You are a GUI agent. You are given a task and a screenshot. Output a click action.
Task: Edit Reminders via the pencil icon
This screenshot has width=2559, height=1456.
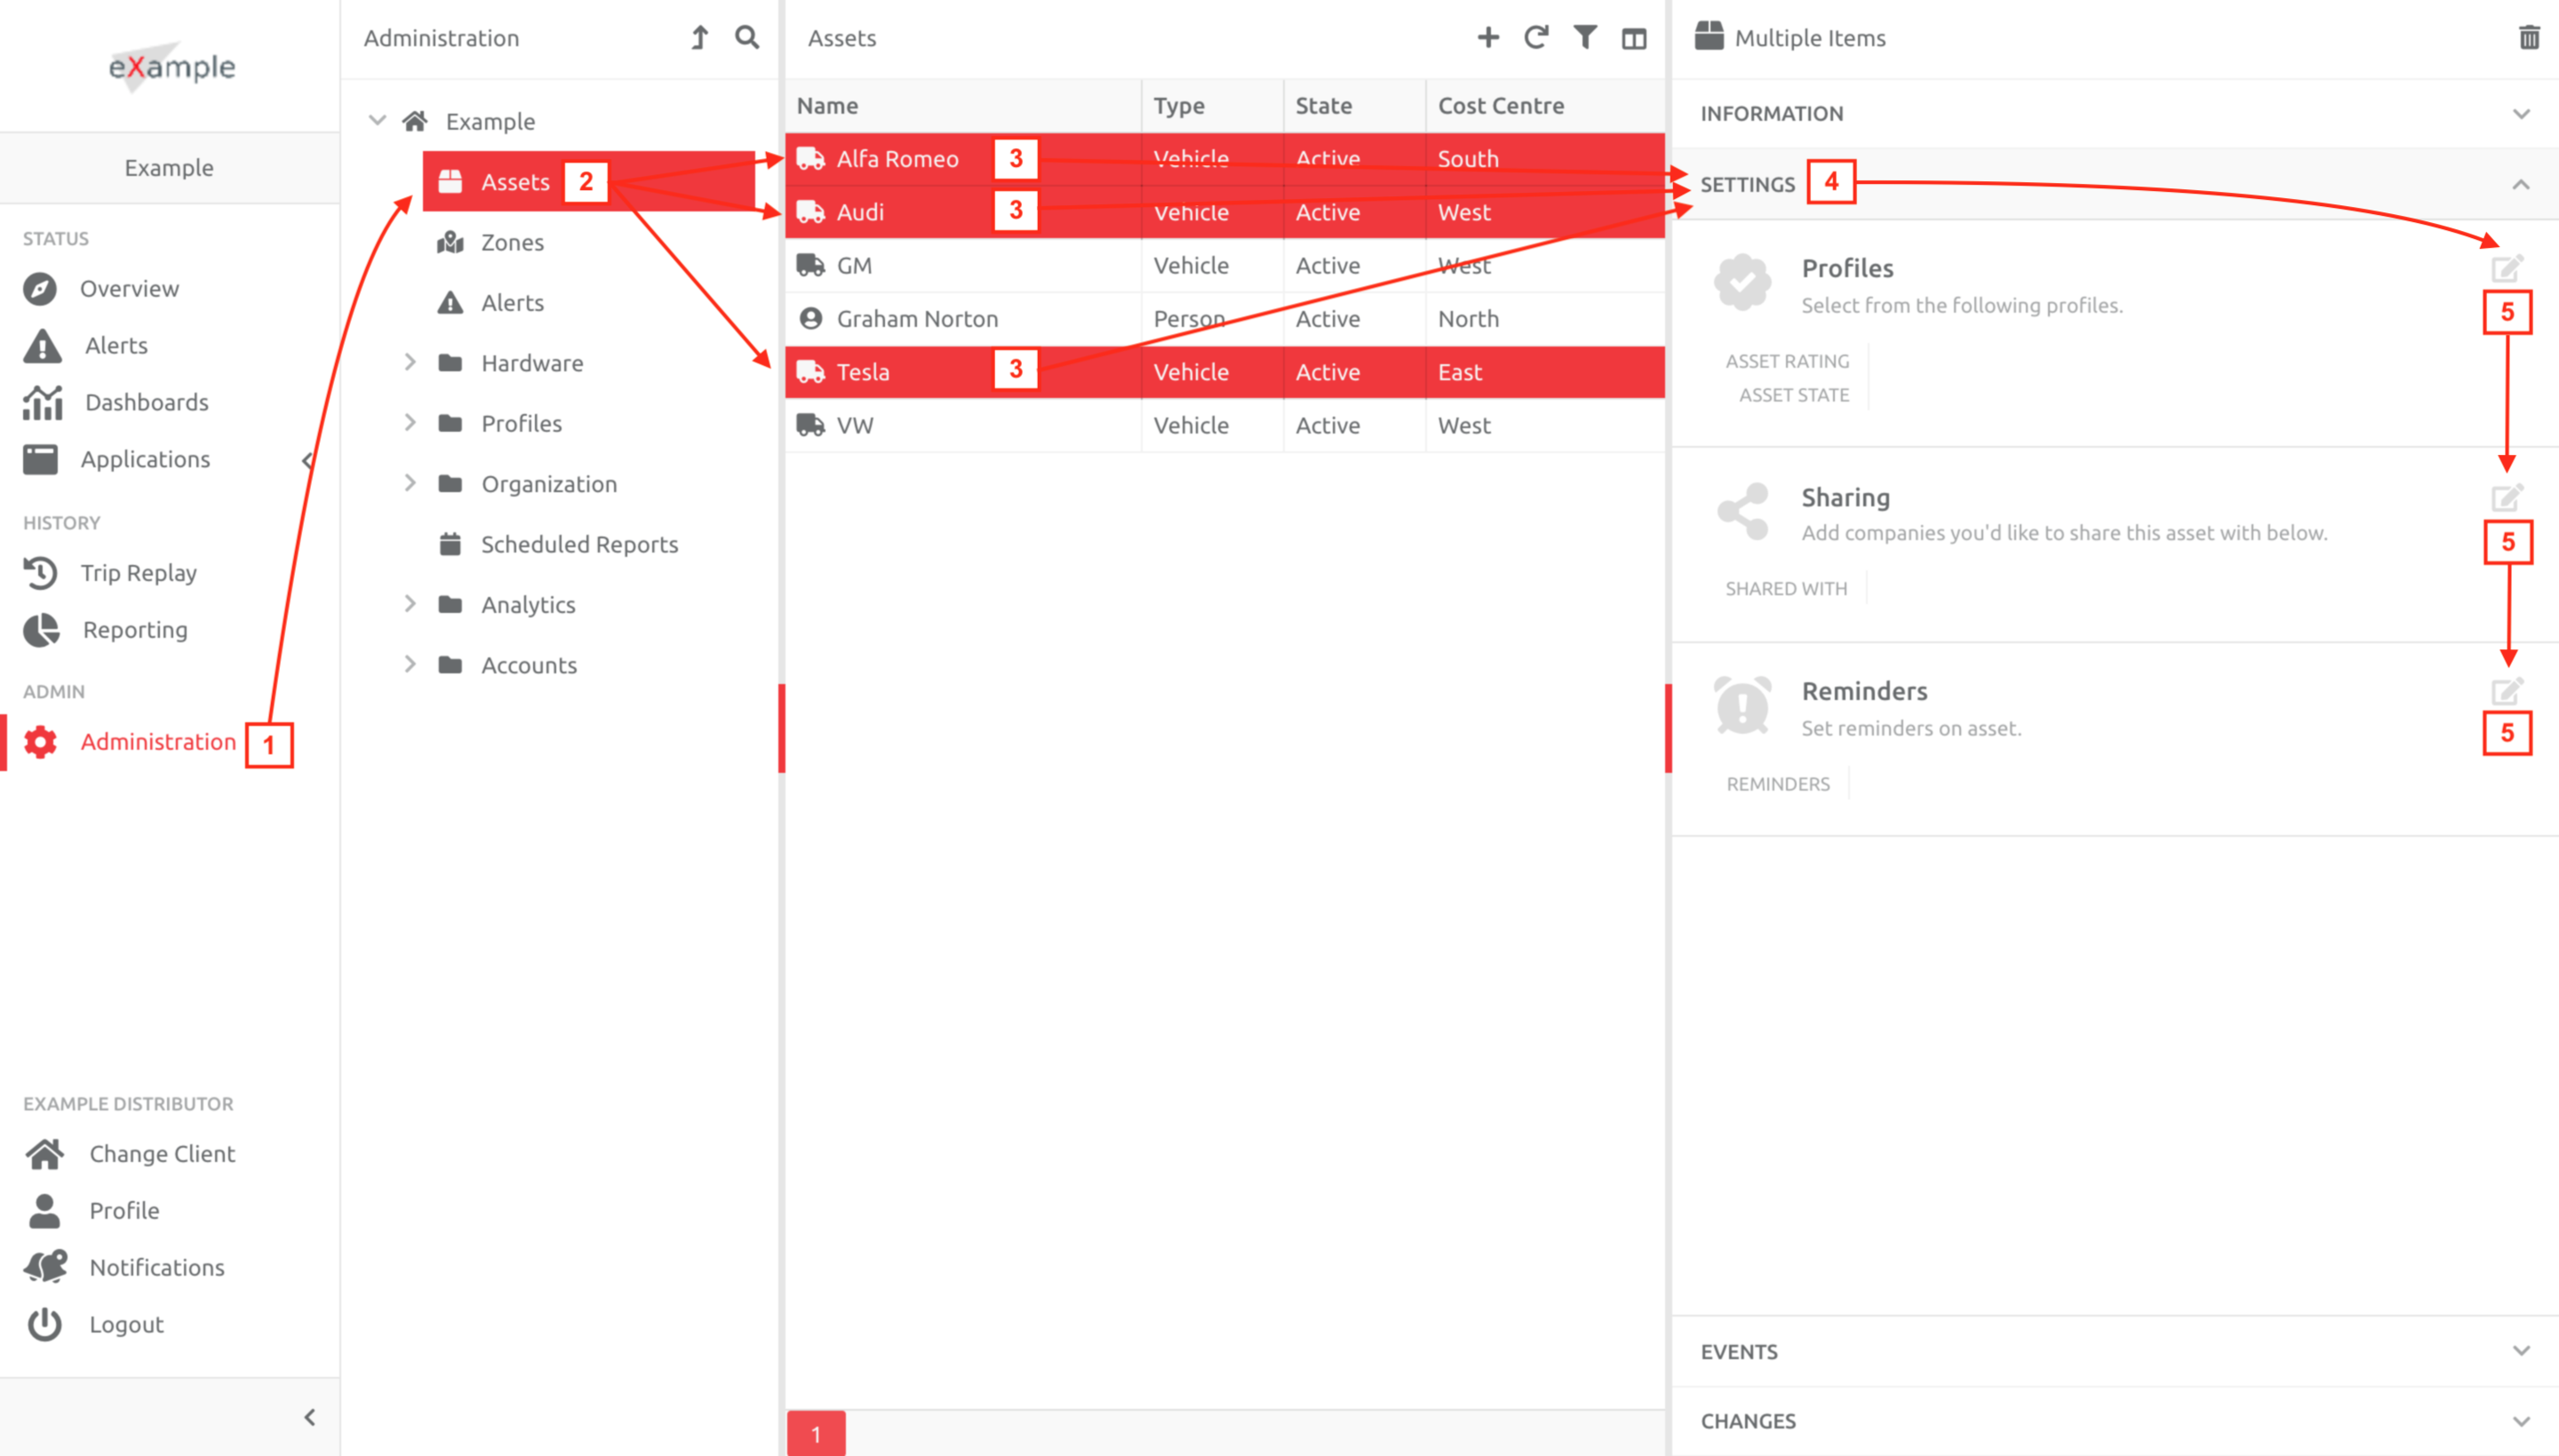[2506, 690]
